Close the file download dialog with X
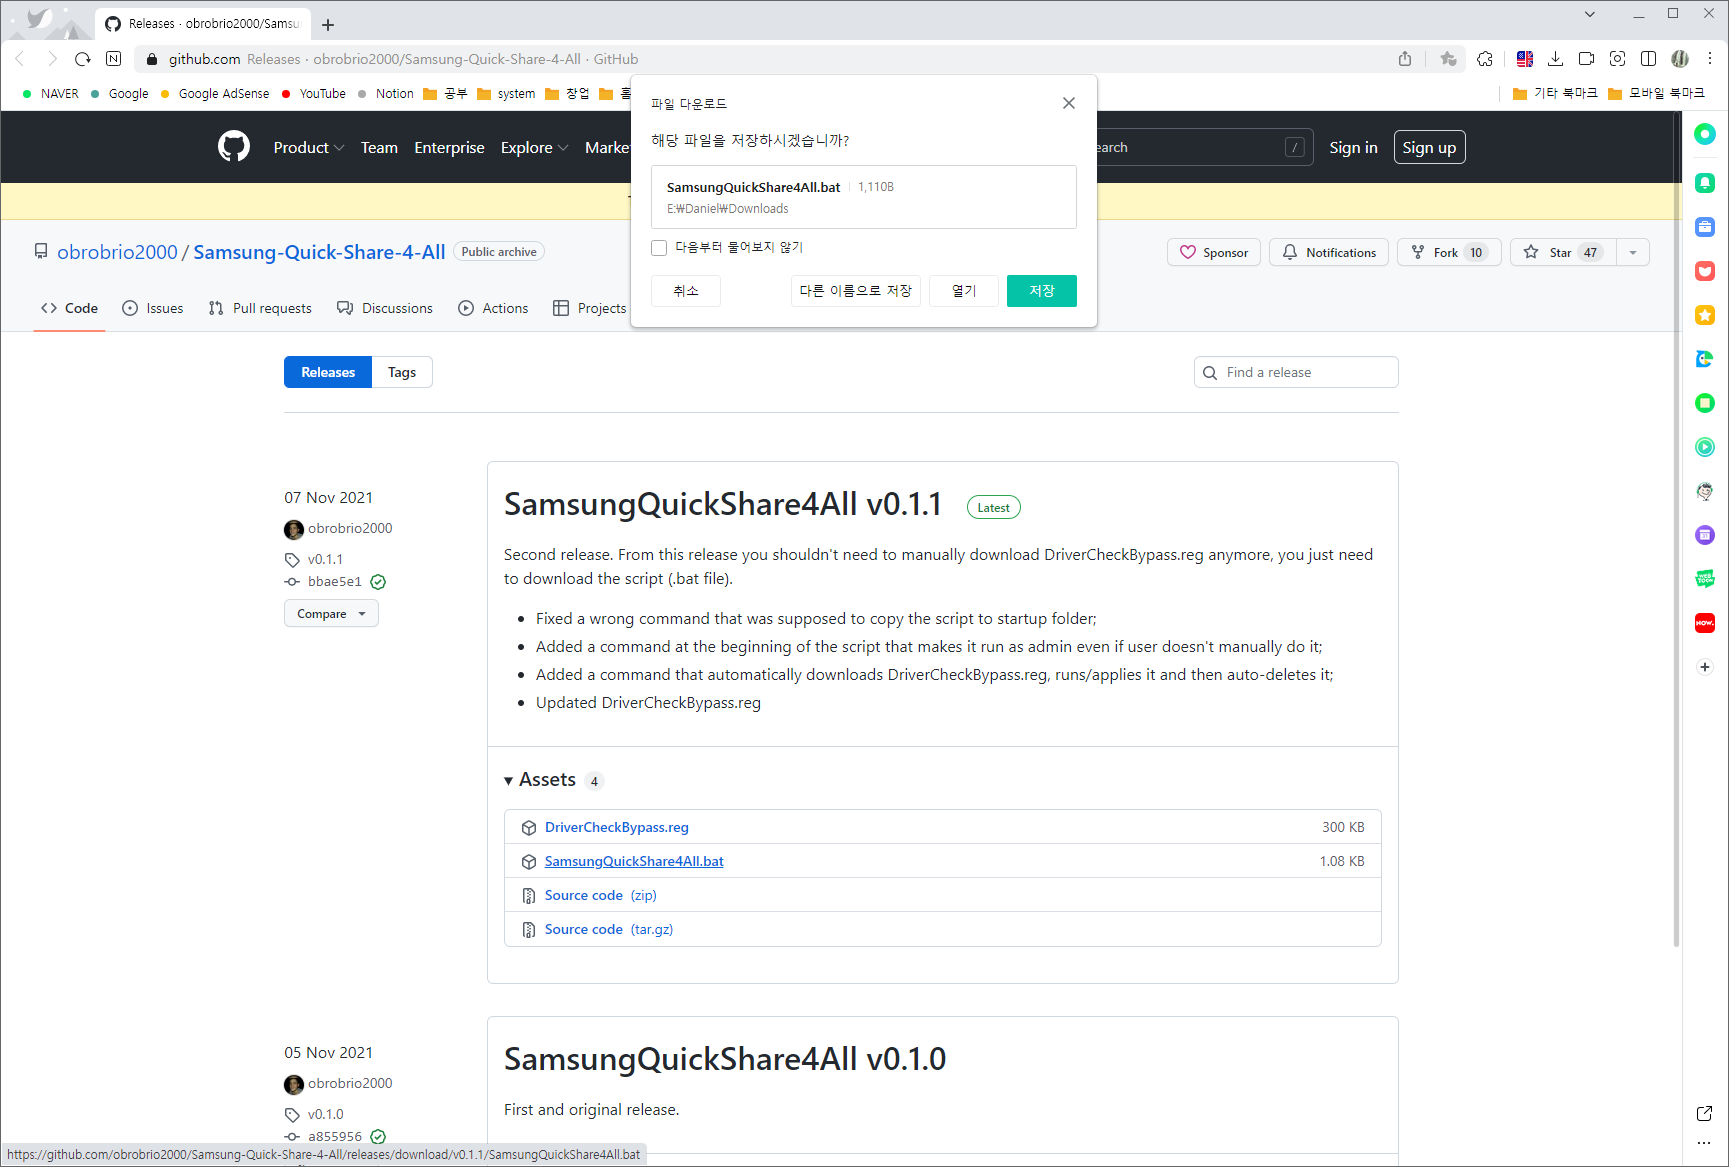Screen dimensions: 1729x1167 1069,103
